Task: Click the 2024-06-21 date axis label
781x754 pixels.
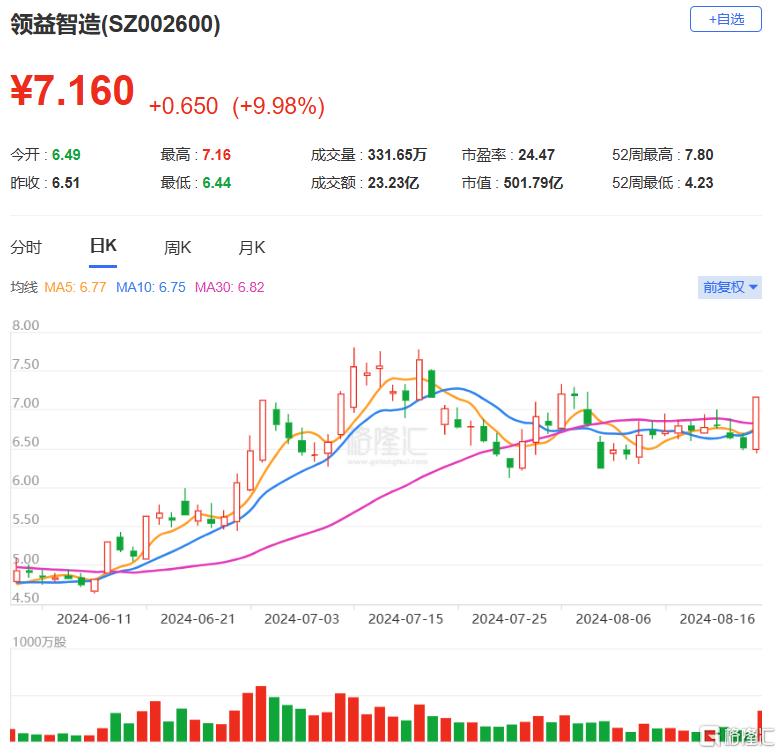Action: [x=198, y=619]
